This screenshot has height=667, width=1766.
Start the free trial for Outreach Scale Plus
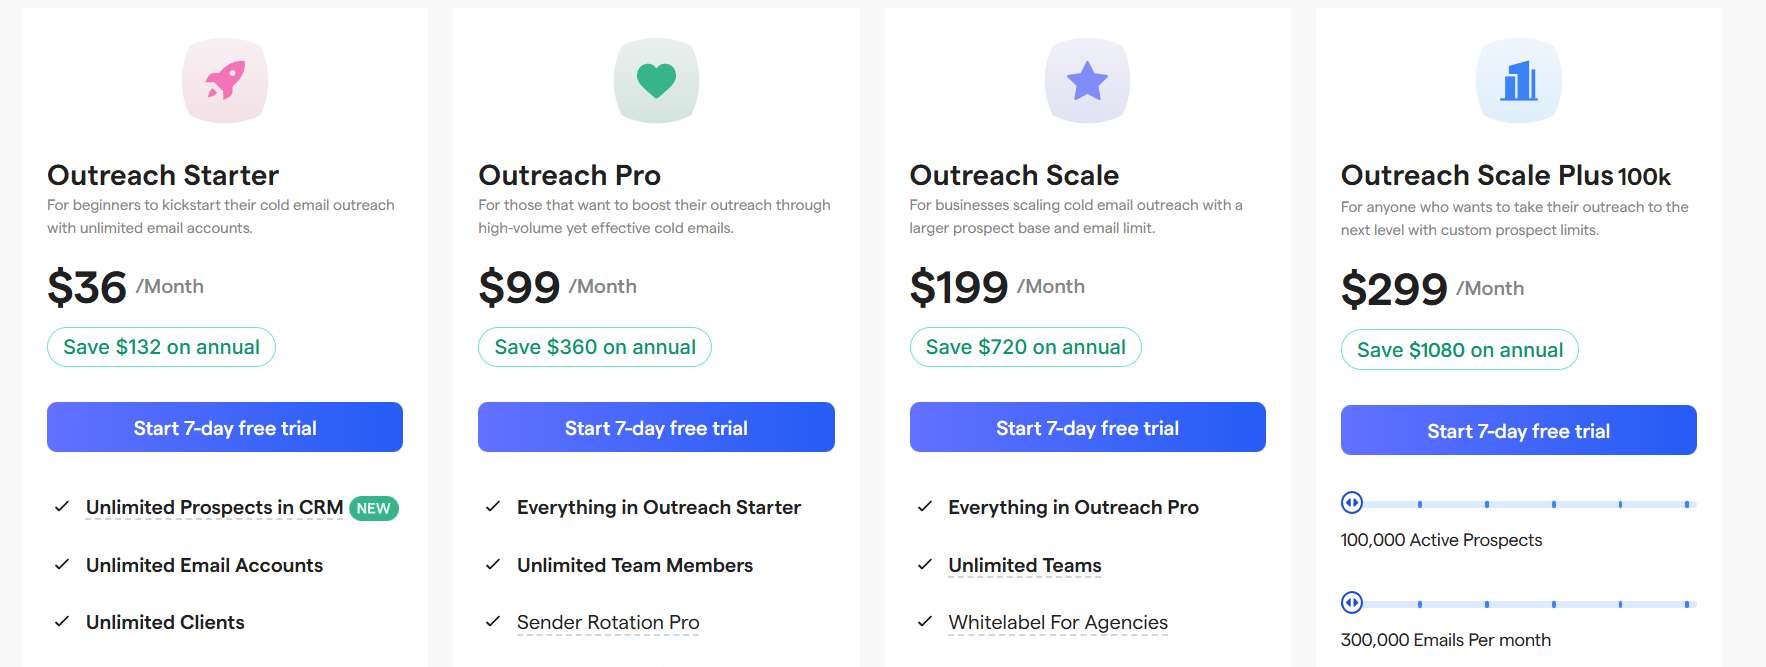pos(1518,430)
